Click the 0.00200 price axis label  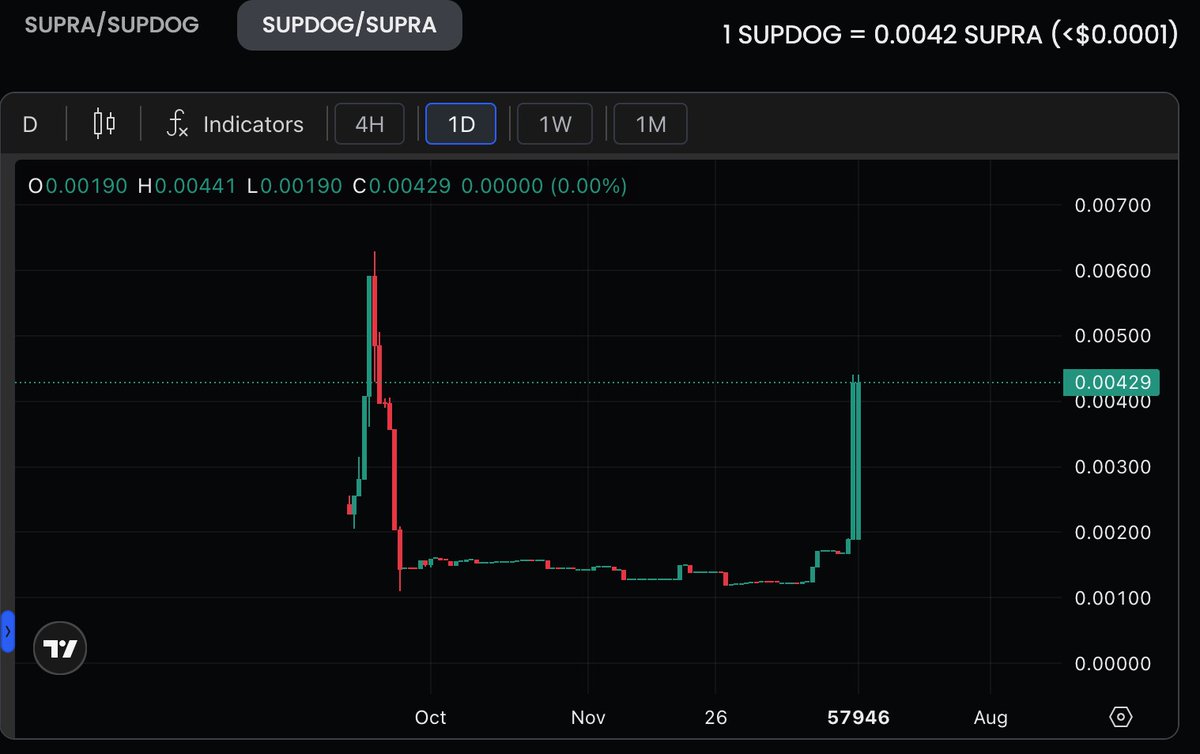click(x=1113, y=532)
